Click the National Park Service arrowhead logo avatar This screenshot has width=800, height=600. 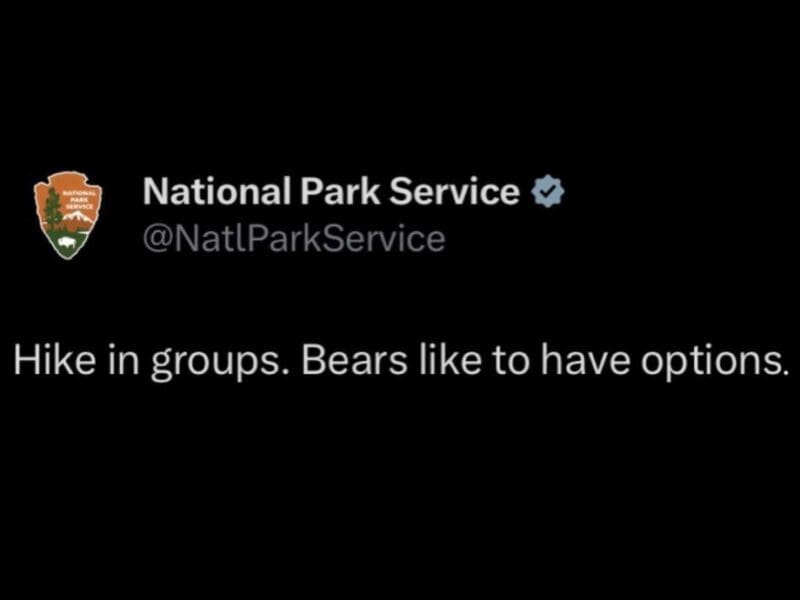(x=68, y=214)
